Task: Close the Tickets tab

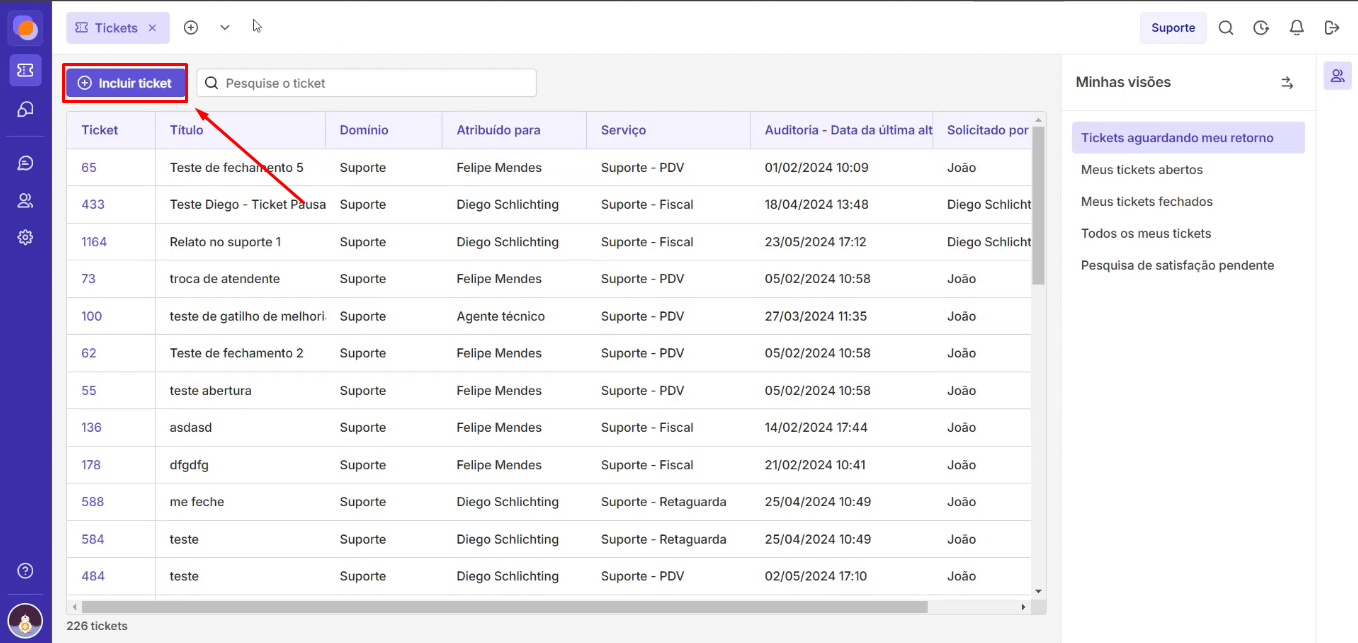Action: (x=153, y=28)
